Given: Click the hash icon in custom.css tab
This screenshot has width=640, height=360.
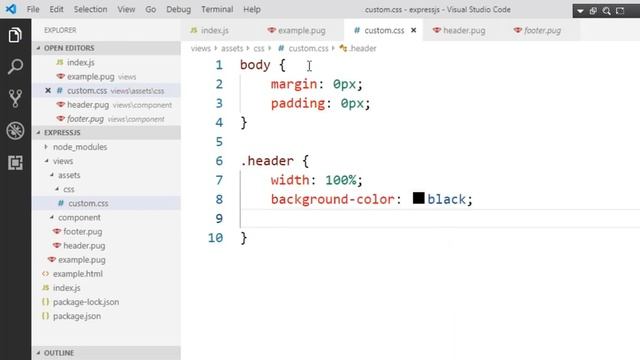Looking at the screenshot, I should tap(357, 30).
